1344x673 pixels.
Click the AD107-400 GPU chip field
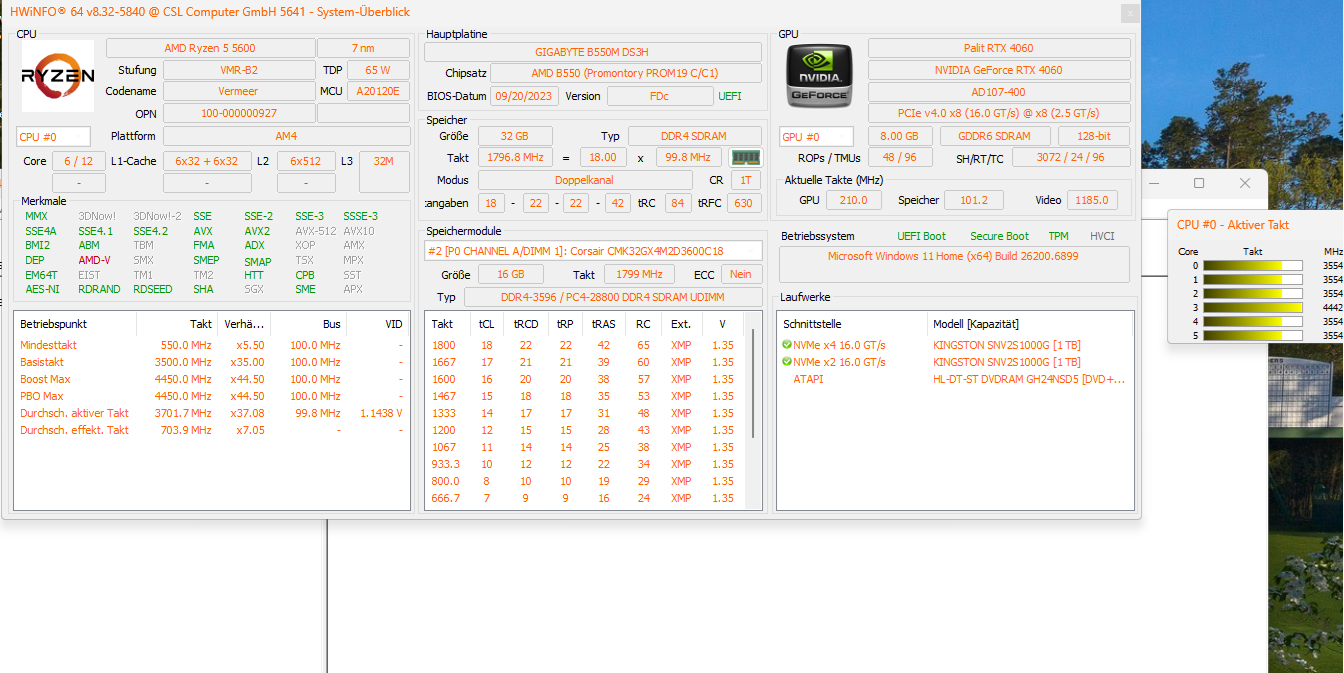click(x=999, y=92)
